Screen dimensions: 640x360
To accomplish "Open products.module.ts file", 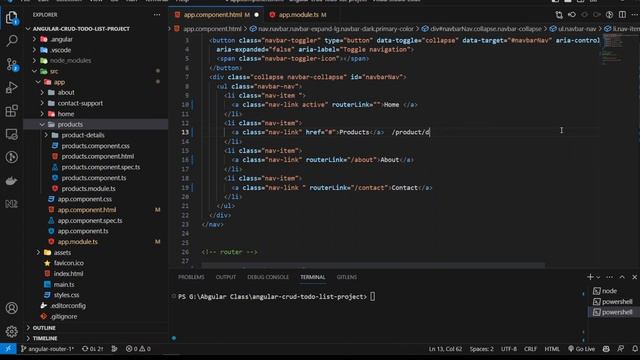I will pos(88,188).
